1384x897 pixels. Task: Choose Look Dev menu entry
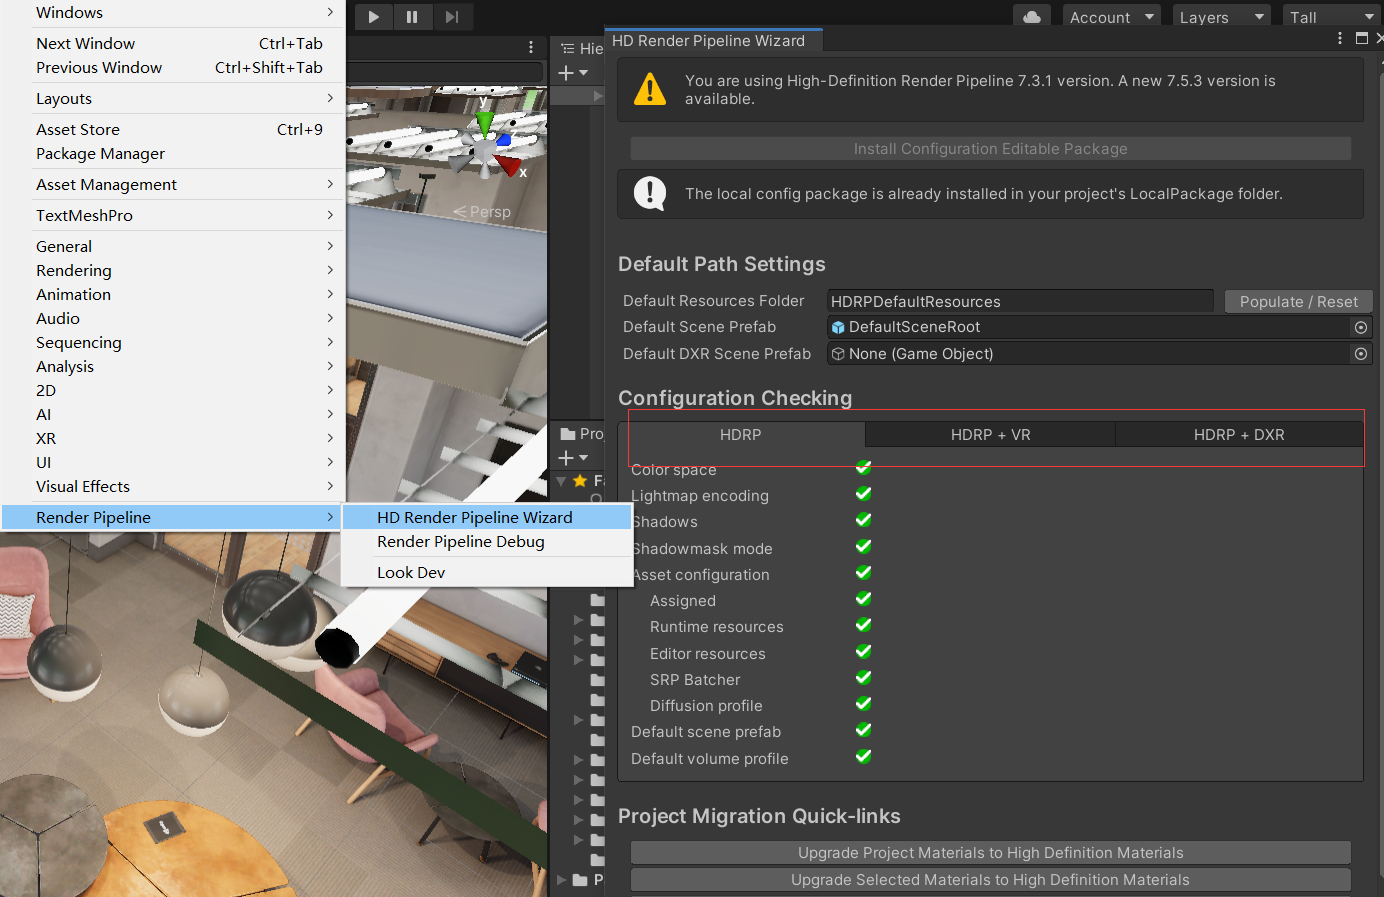click(x=487, y=572)
